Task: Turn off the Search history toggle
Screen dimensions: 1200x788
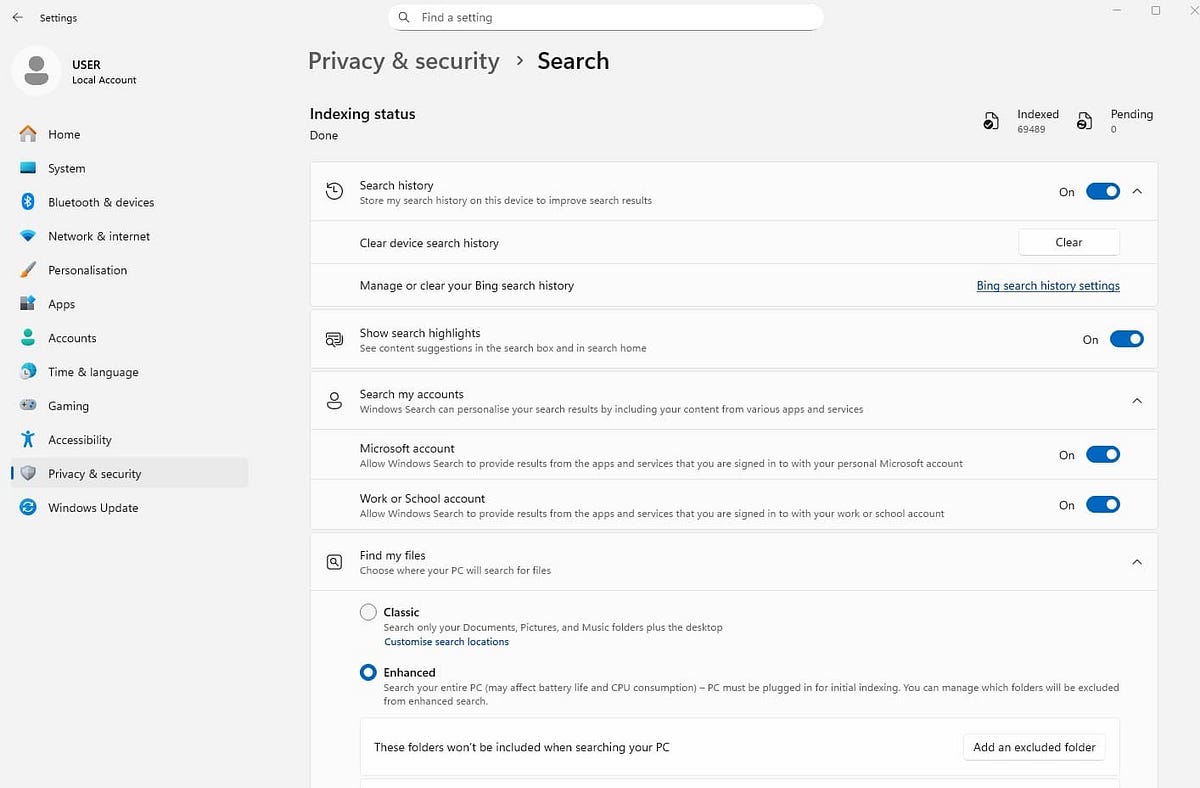Action: [1103, 192]
